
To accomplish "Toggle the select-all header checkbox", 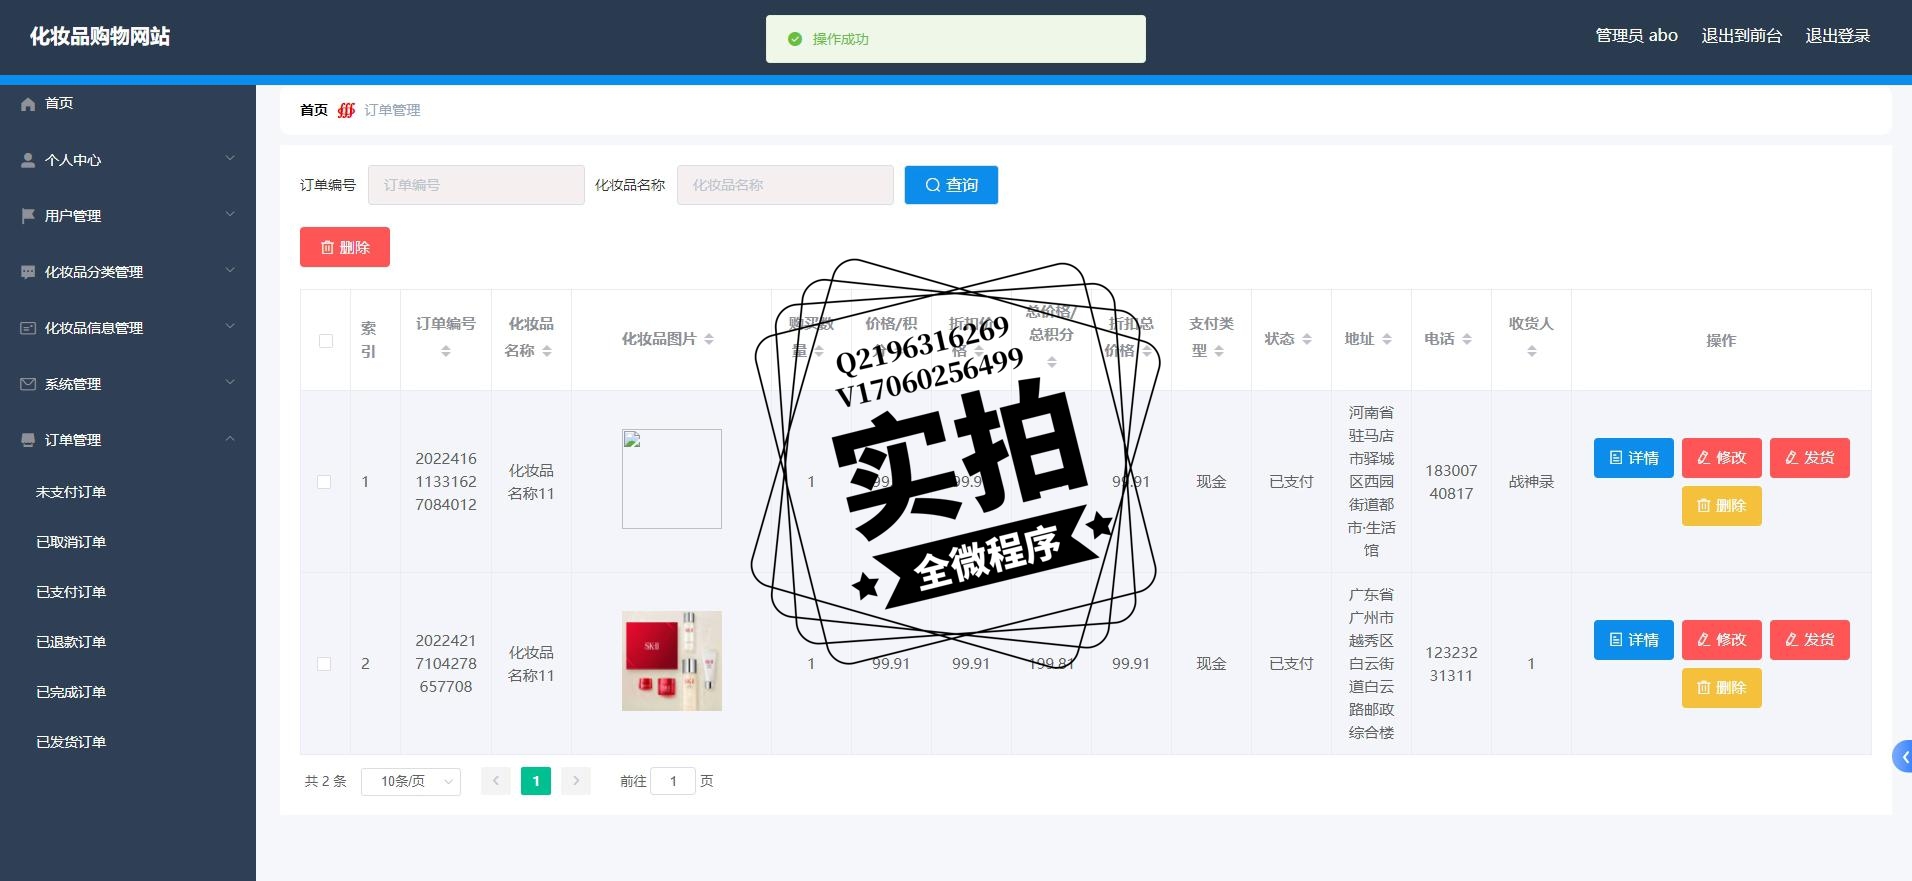I will click(x=326, y=341).
